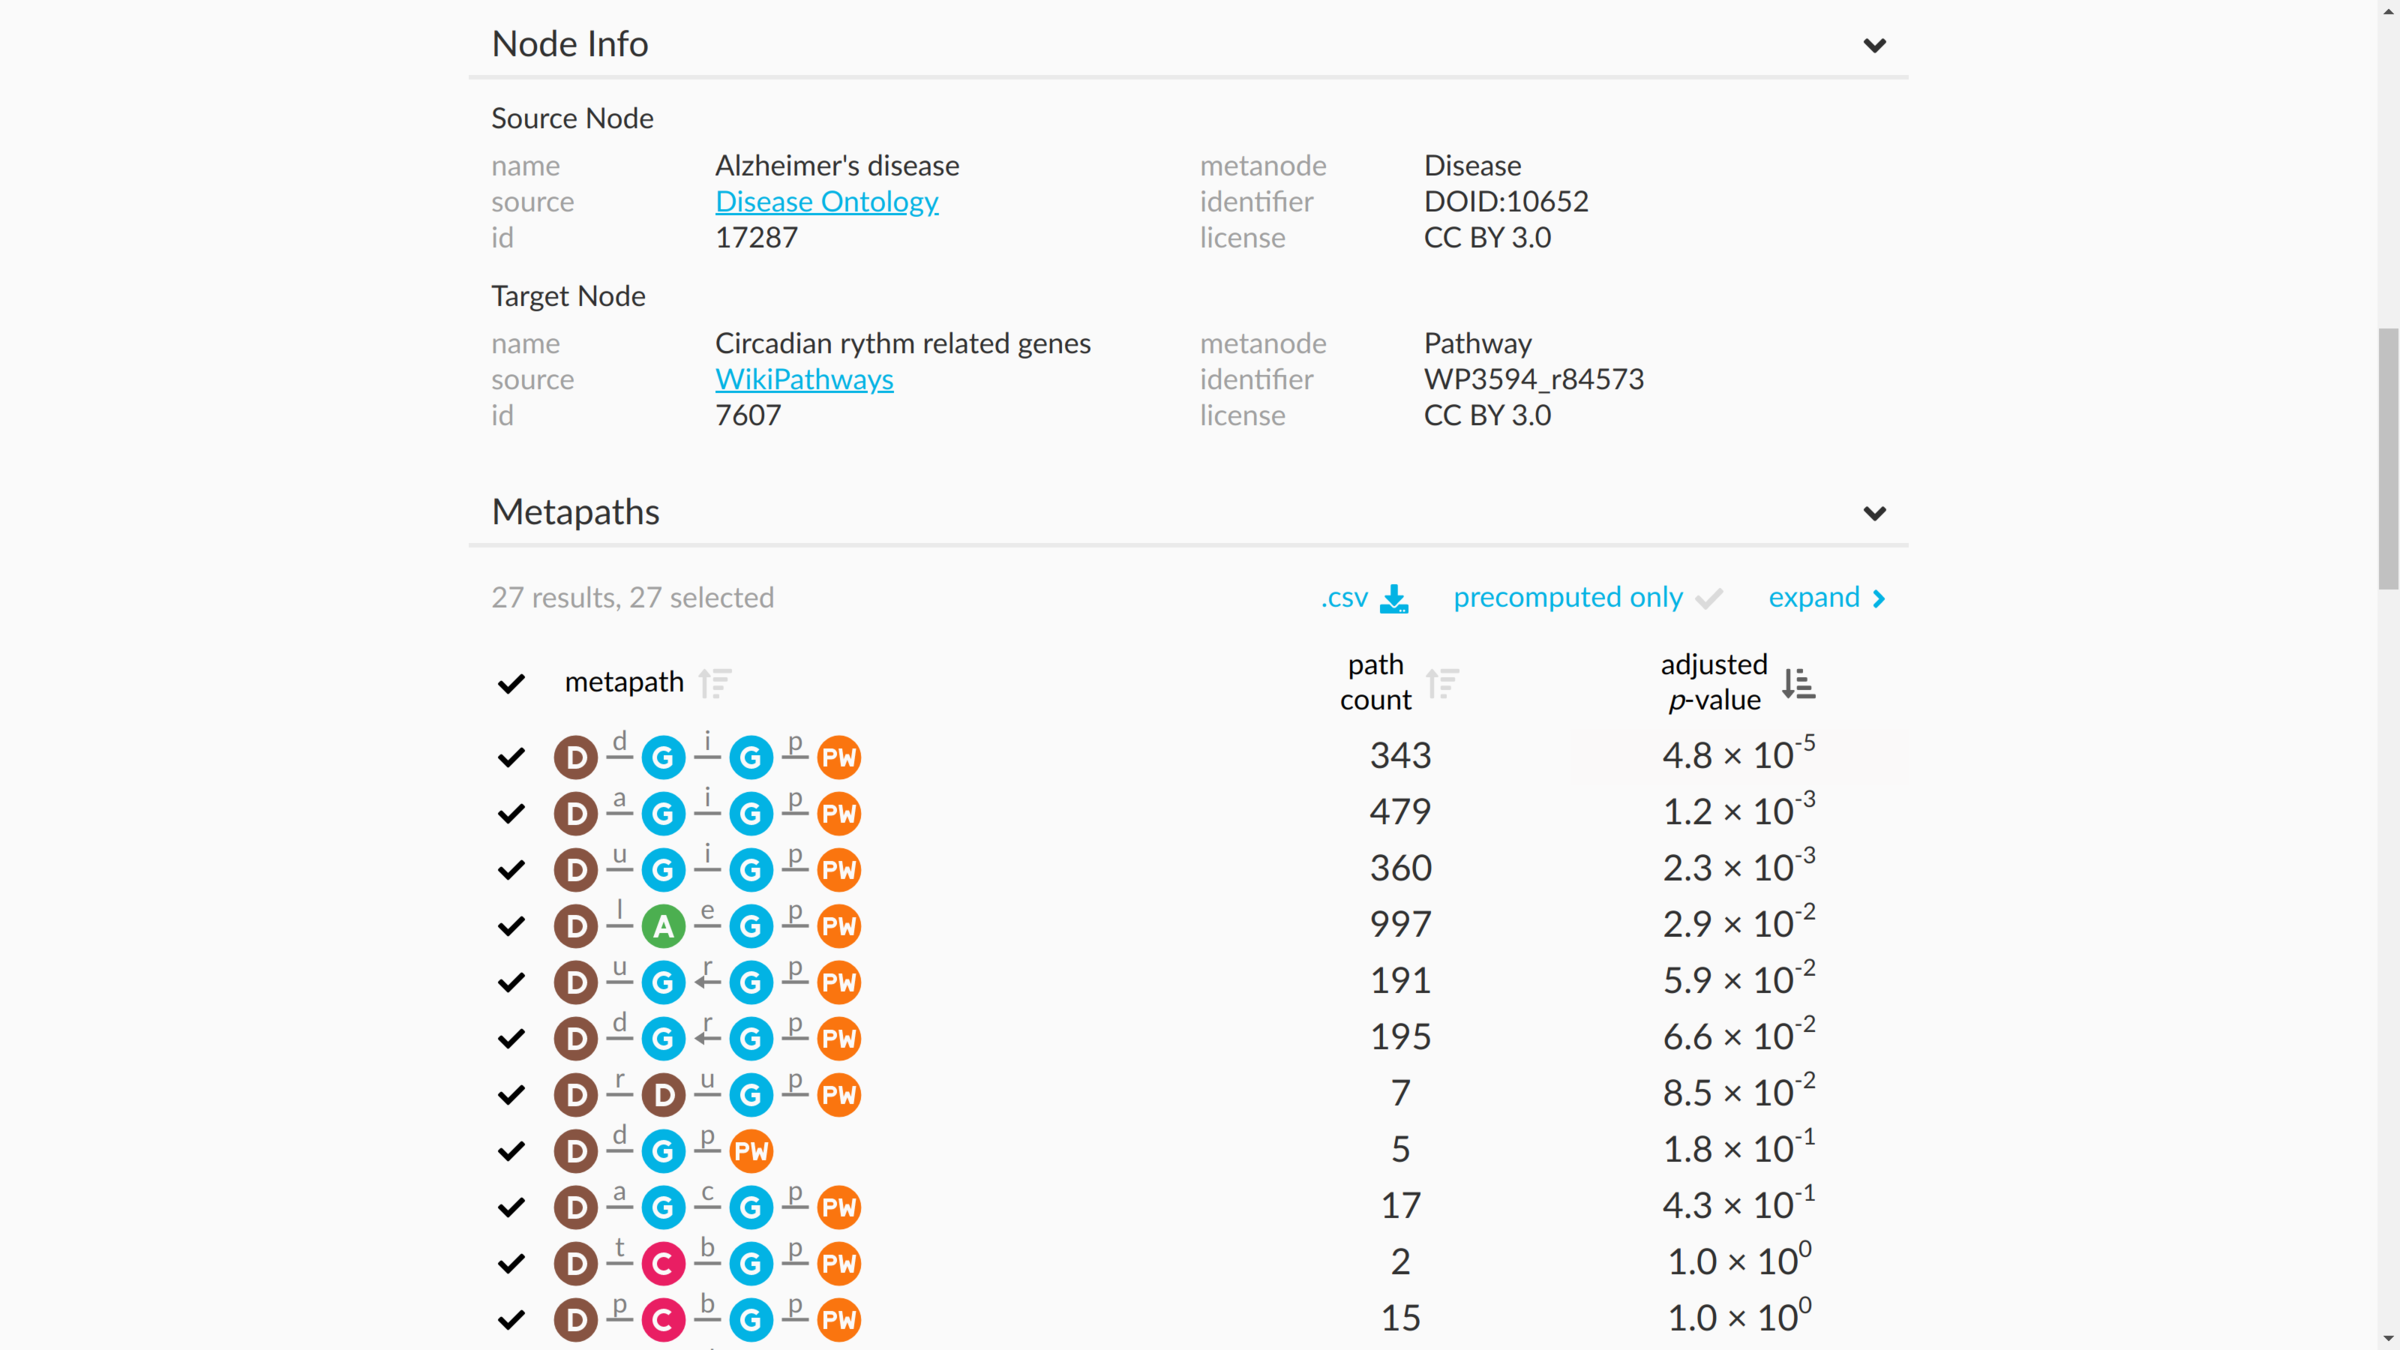Click second brown D node in D-r-D-u-G row
2400x1350 pixels.
[x=663, y=1094]
